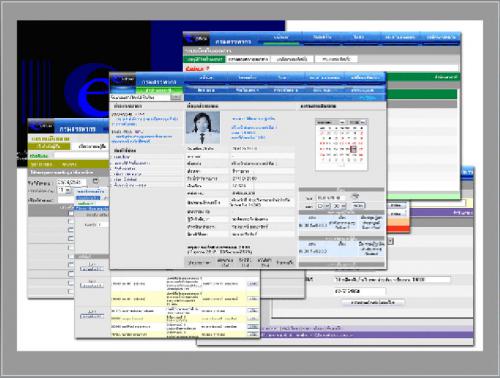The image size is (500, 378).
Task: Tick the third checkbox in the left list
Action: tap(71, 230)
